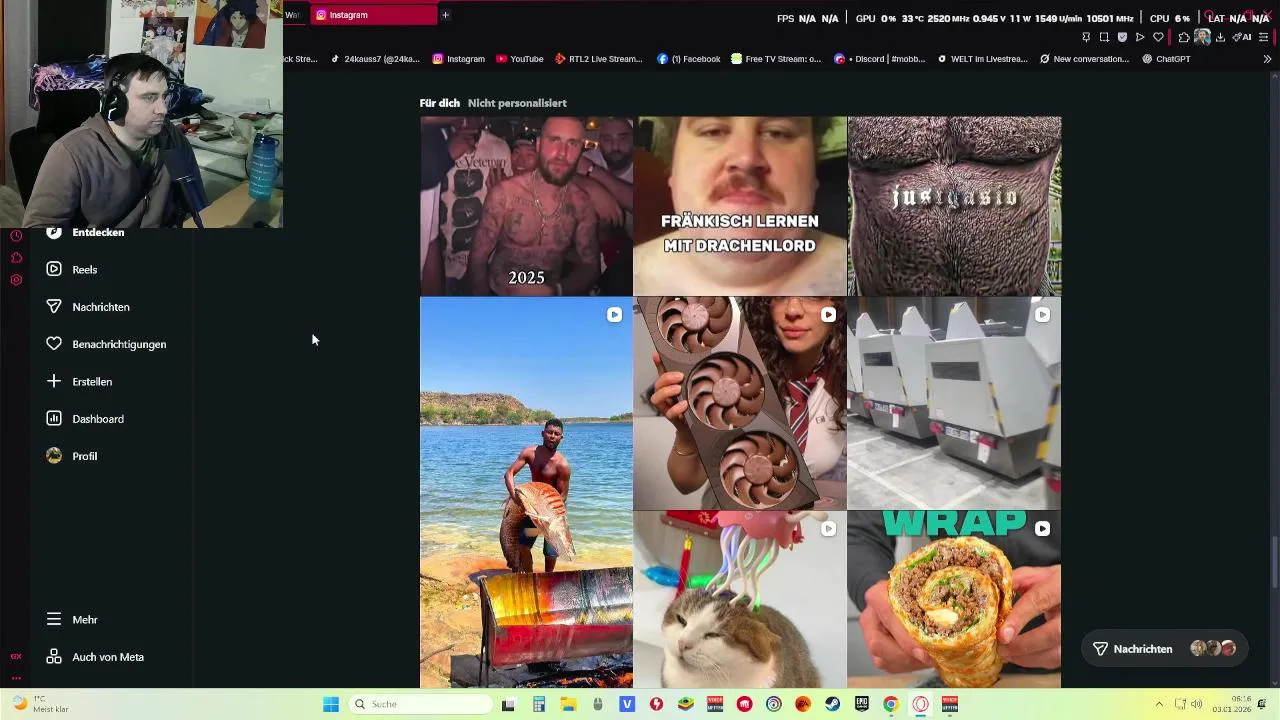Image resolution: width=1280 pixels, height=720 pixels.
Task: Open the volume icon in system tray
Action: [1197, 704]
